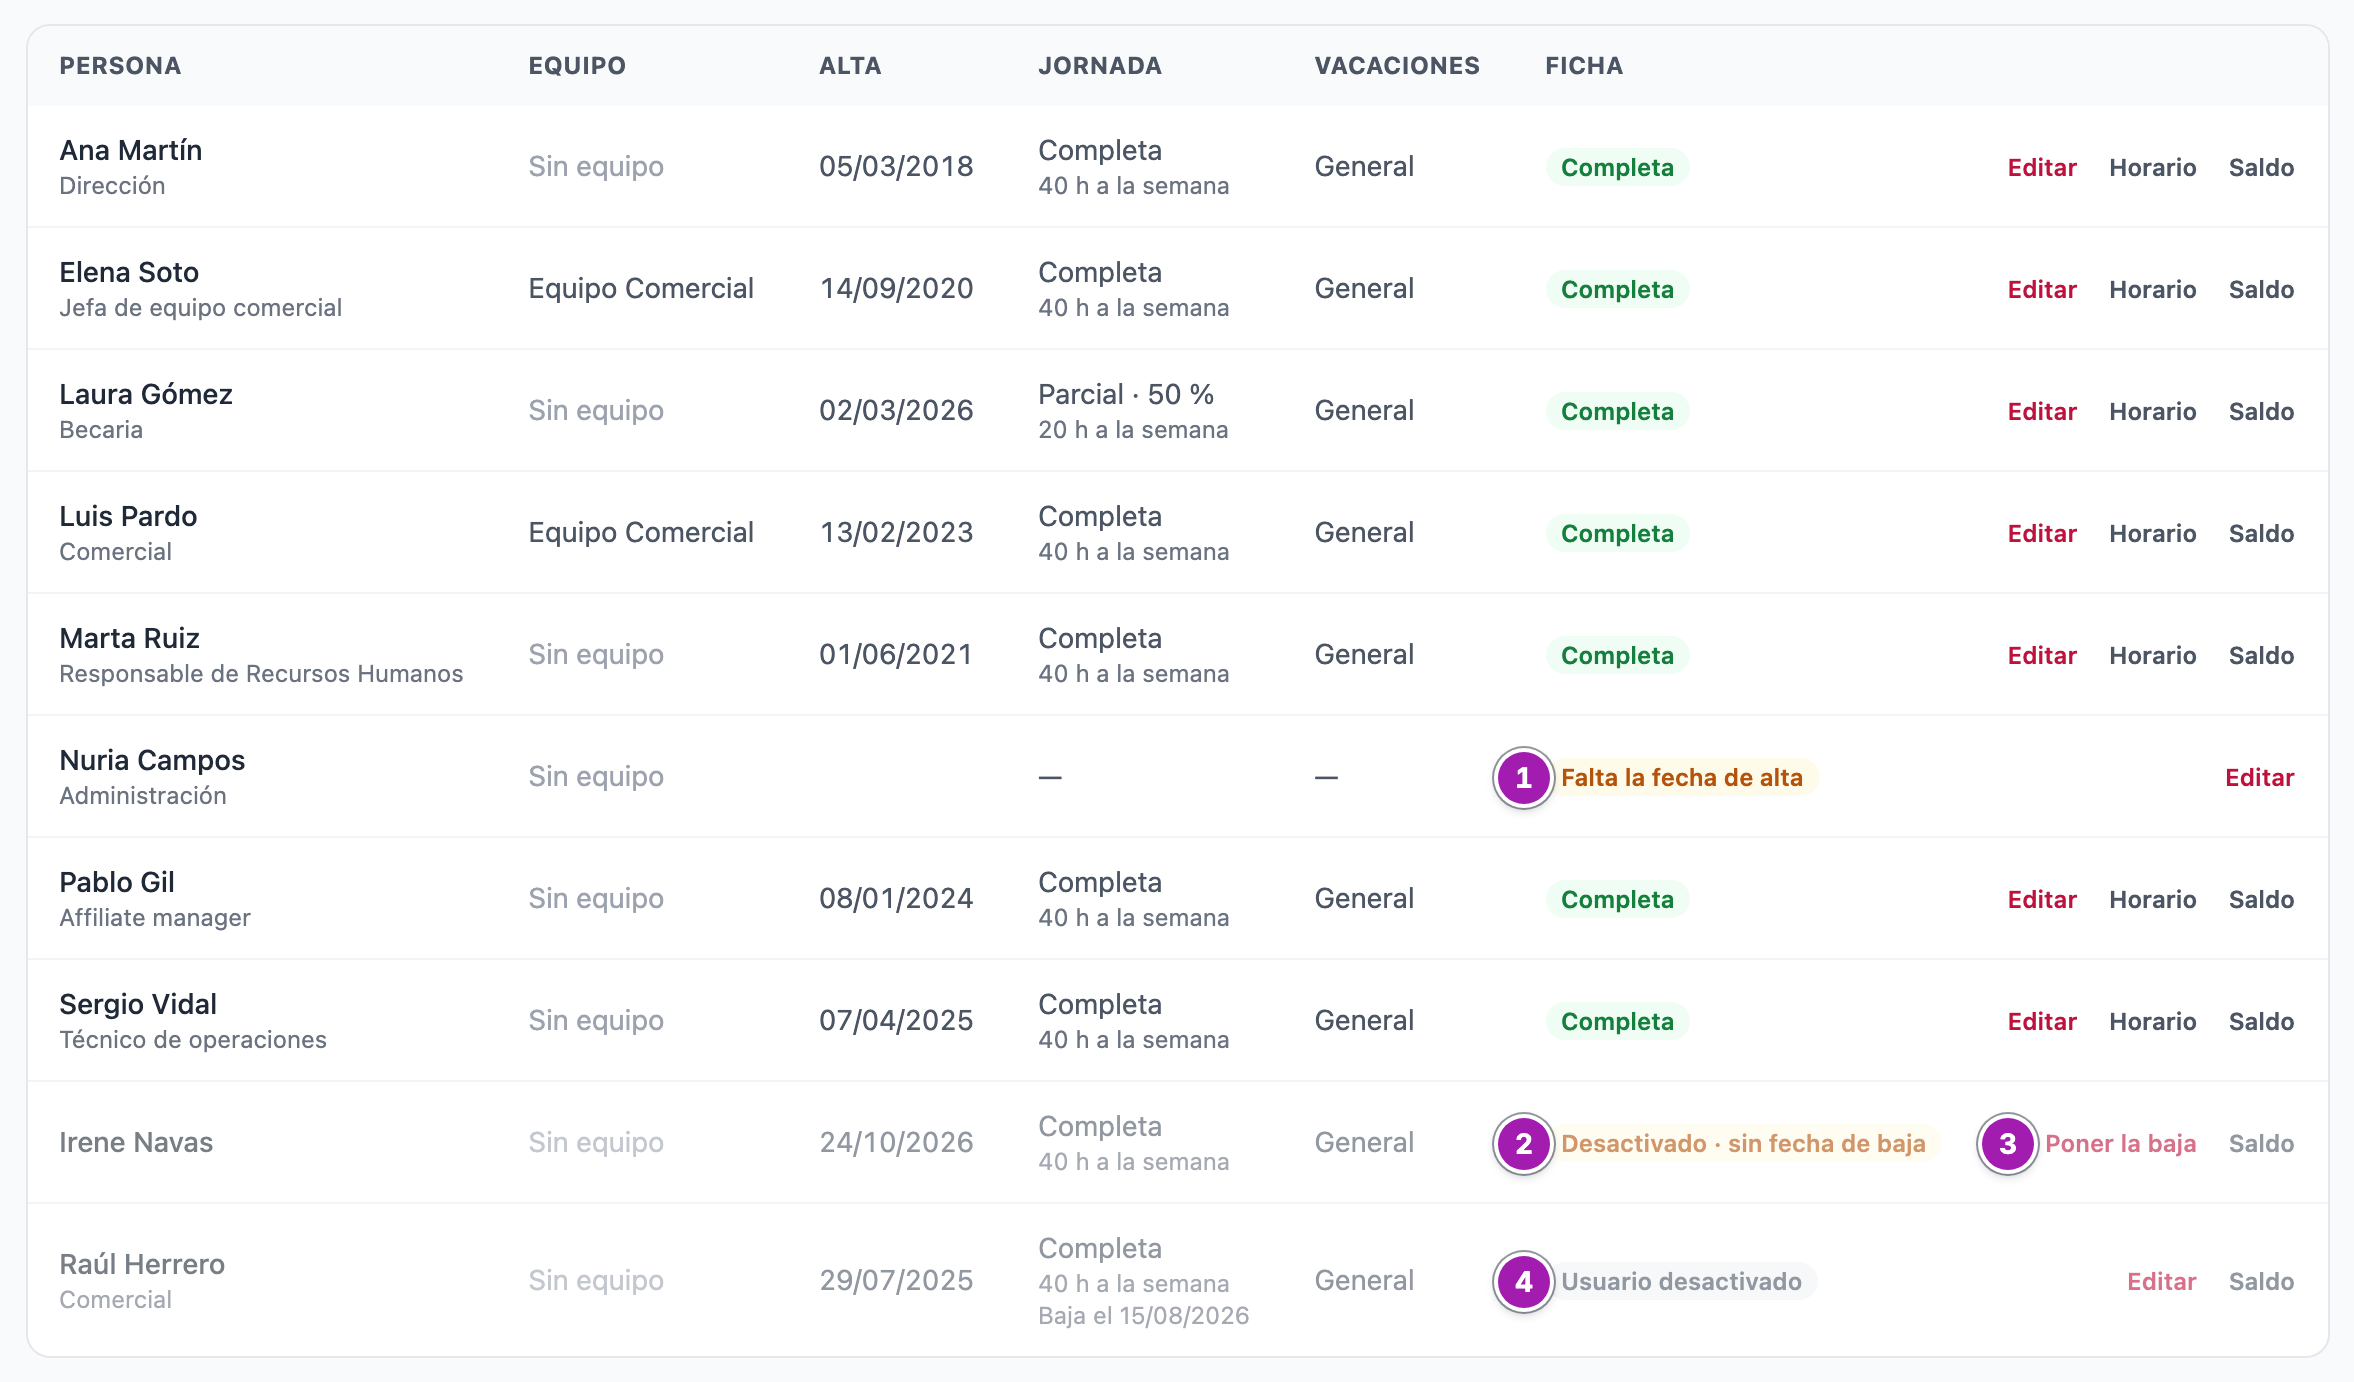Click the 'Usuario desactivado' badge
Viewport: 2354px width, 1382px height.
(1681, 1281)
